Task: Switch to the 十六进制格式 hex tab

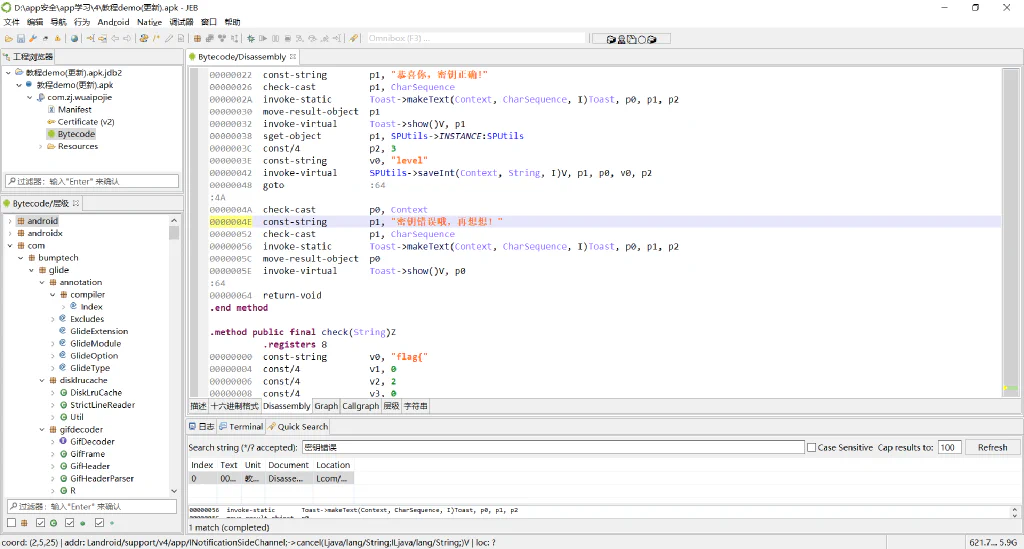Action: pos(234,406)
